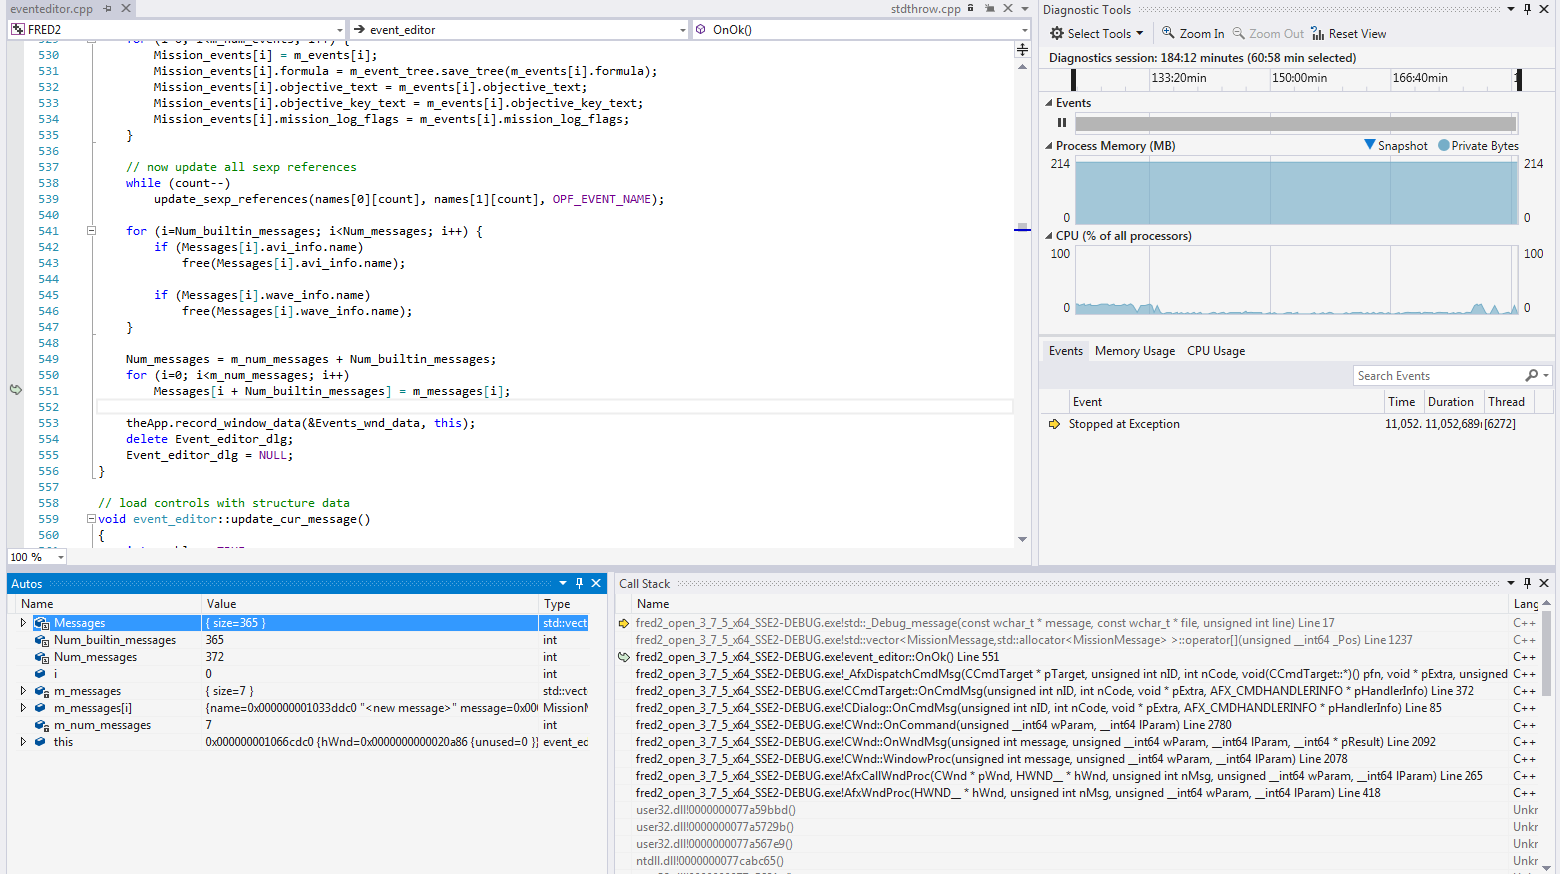
Task: Collapse the Process Memory (MB) graph section
Action: pyautogui.click(x=1049, y=146)
